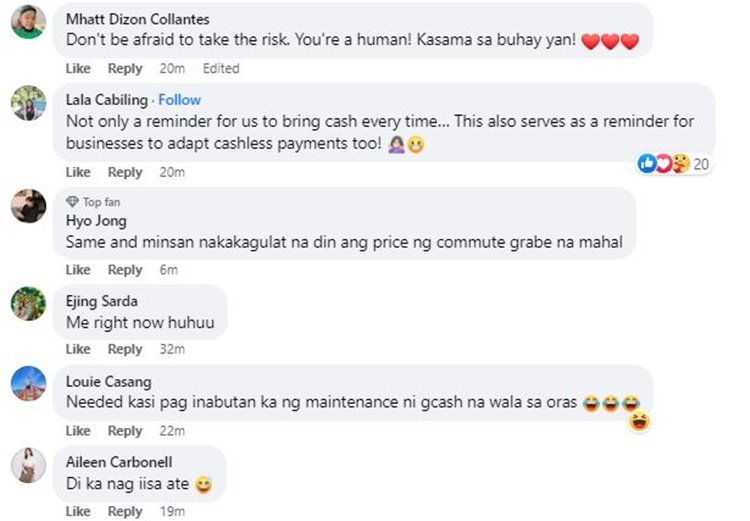Click Louie Casang's avatar
Viewport: 750px width, 521px height.
[27, 384]
